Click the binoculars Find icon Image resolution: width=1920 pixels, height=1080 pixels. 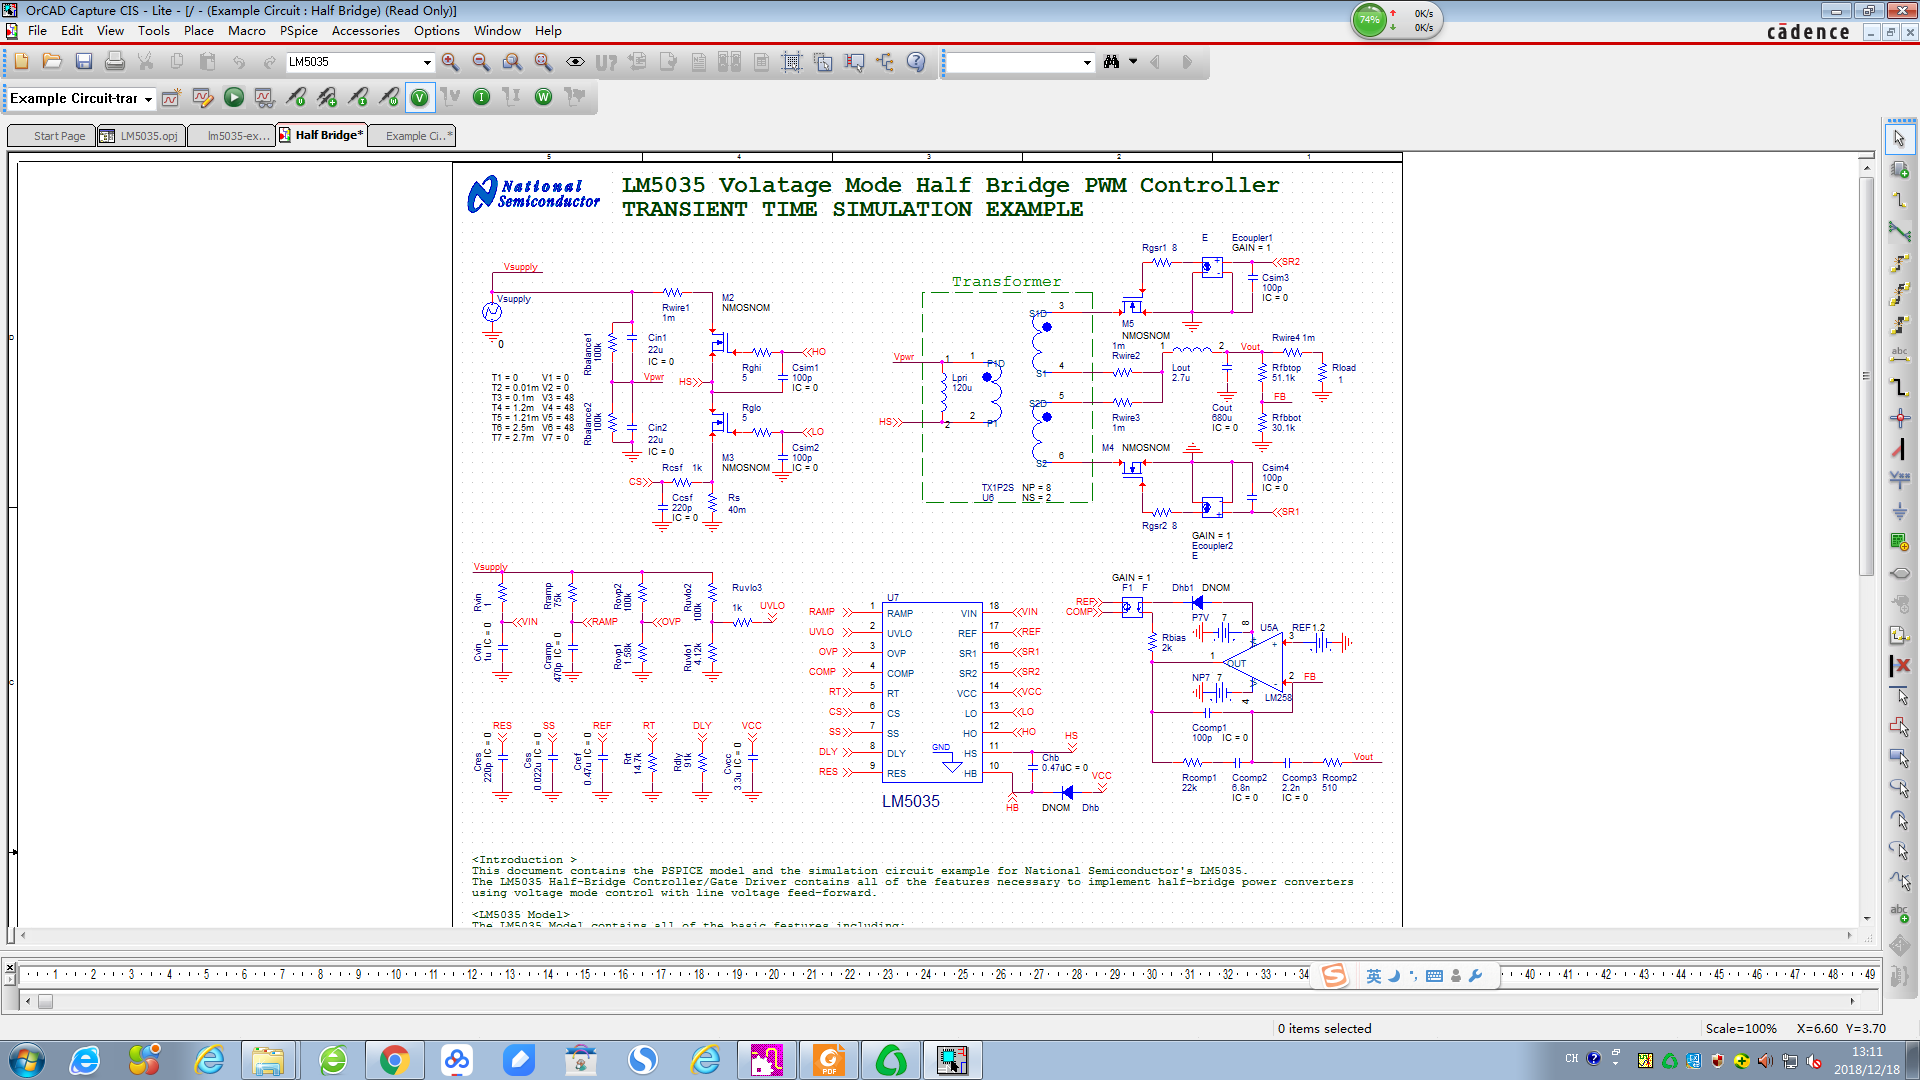[x=1111, y=62]
